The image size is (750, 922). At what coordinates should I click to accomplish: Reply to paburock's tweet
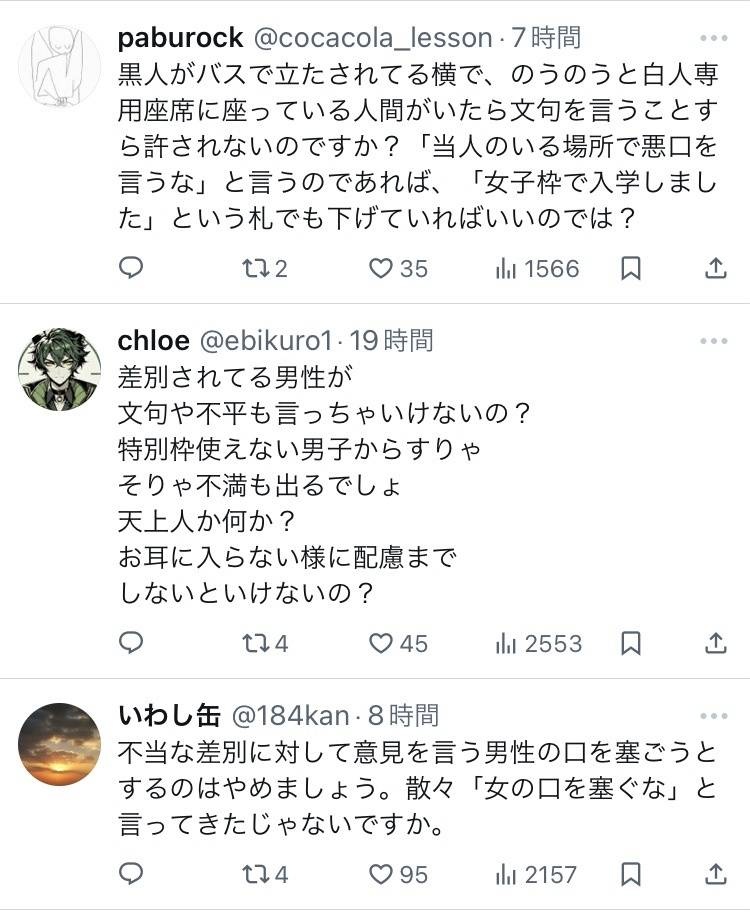coord(131,268)
